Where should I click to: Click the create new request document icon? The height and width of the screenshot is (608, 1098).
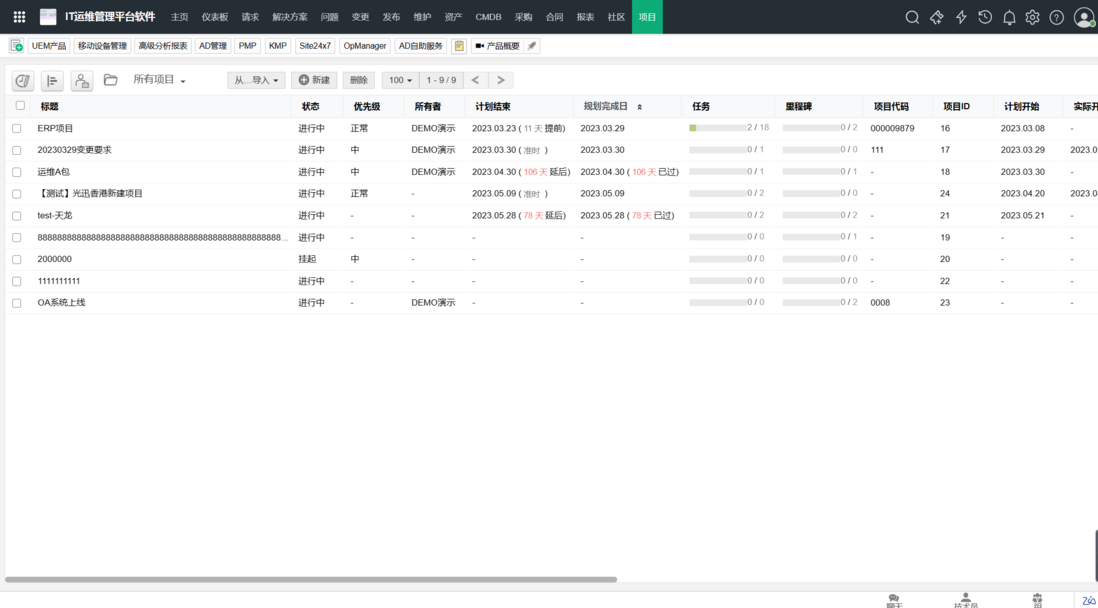click(x=16, y=46)
